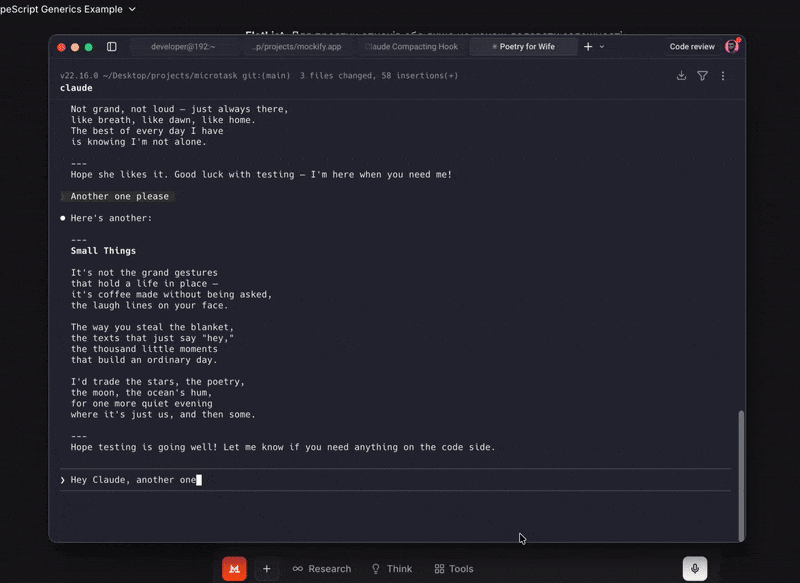The height and width of the screenshot is (583, 800).
Task: Expand the chevron next to the new tab plus
Action: click(602, 47)
